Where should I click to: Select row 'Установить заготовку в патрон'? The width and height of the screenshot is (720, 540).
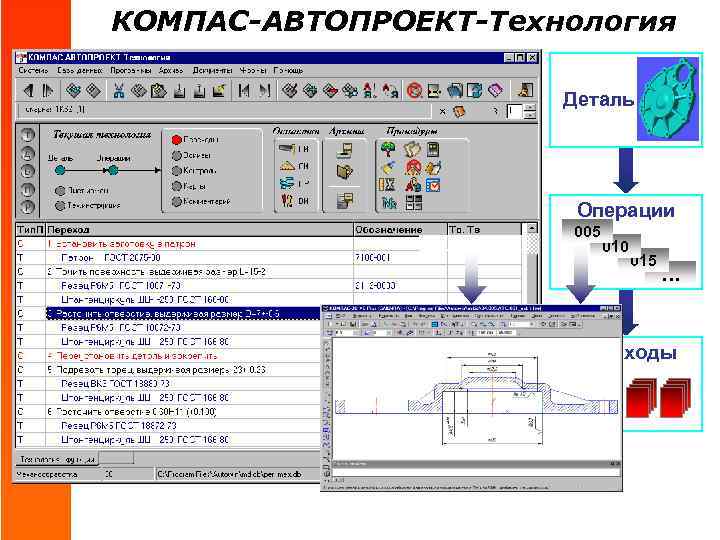pos(269,244)
